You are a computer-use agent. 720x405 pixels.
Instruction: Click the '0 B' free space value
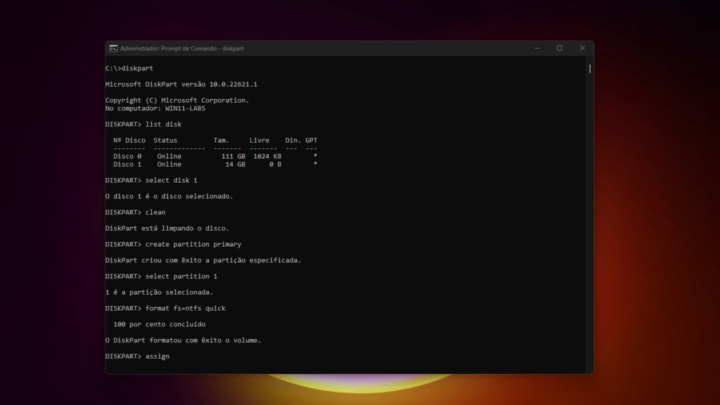coord(276,164)
